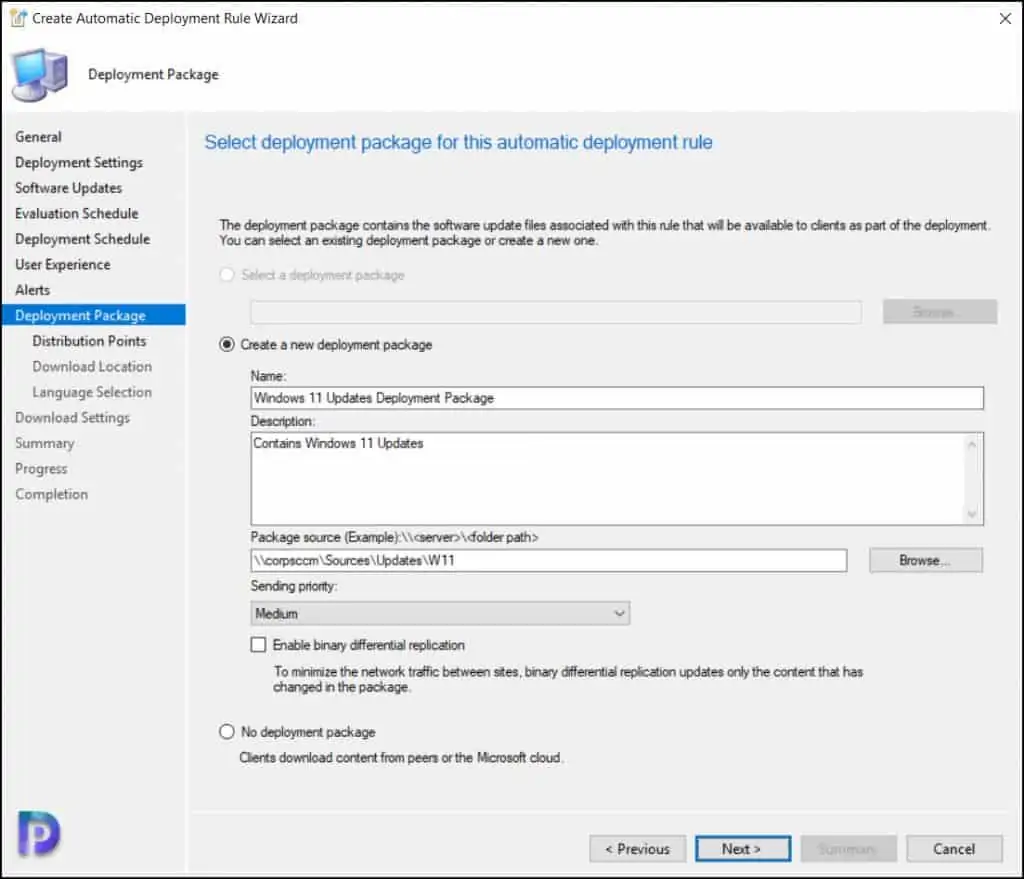Image resolution: width=1024 pixels, height=879 pixels.
Task: Select the Create a new deployment package option
Action: [x=227, y=345]
